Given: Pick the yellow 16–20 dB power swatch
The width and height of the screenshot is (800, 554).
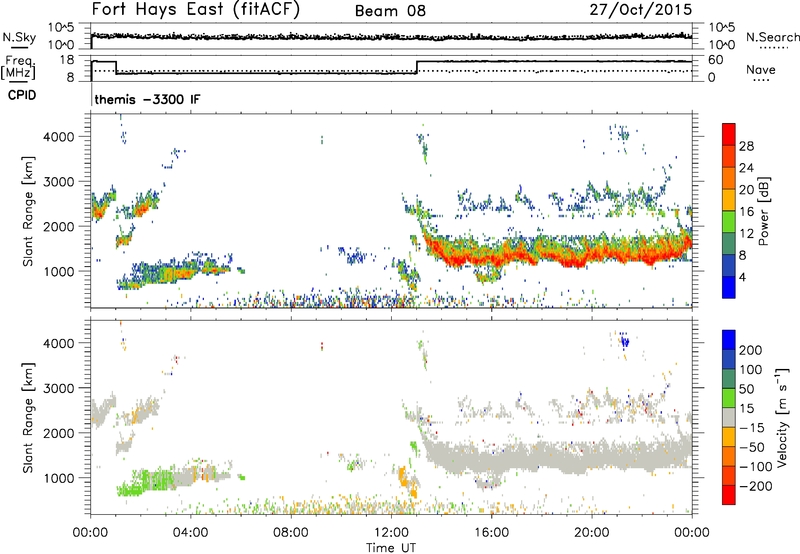Looking at the screenshot, I should [729, 200].
